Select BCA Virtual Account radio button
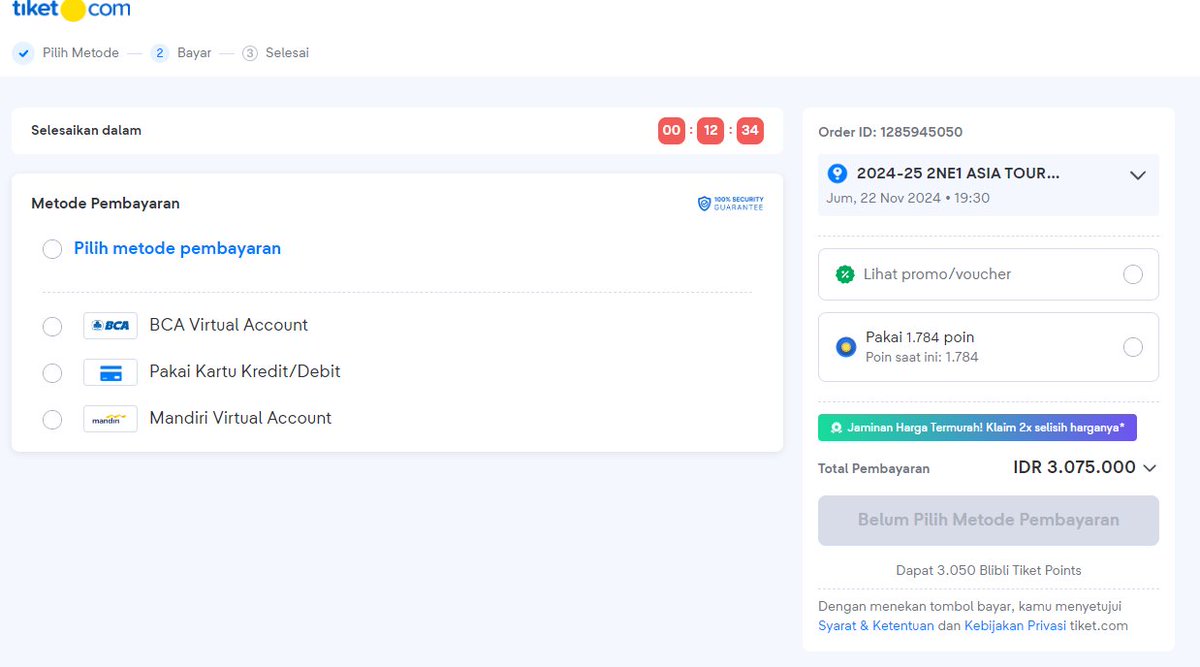1200x667 pixels. point(52,326)
